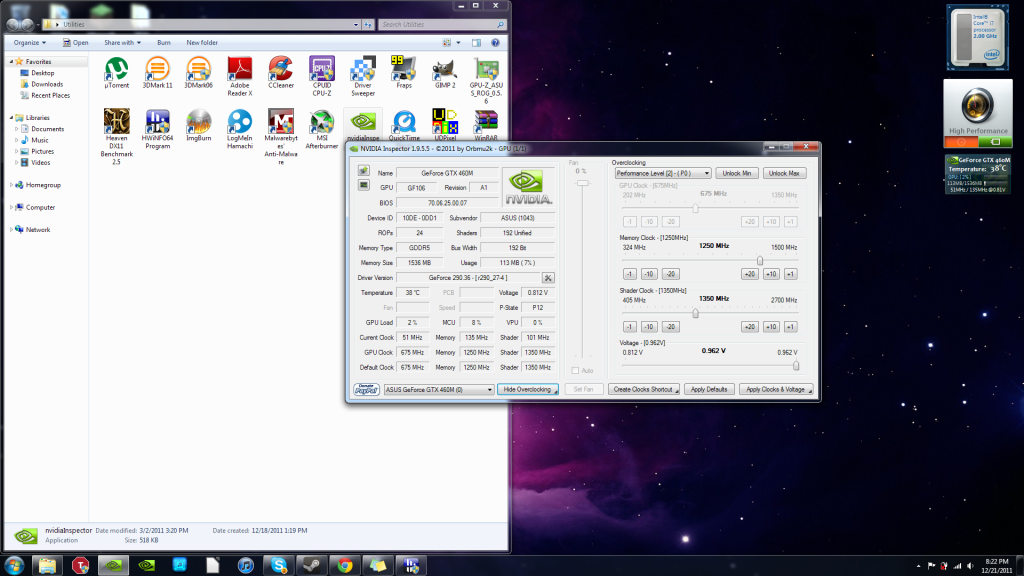Image resolution: width=1024 pixels, height=576 pixels.
Task: Click the Search Utilities input field
Action: click(442, 24)
